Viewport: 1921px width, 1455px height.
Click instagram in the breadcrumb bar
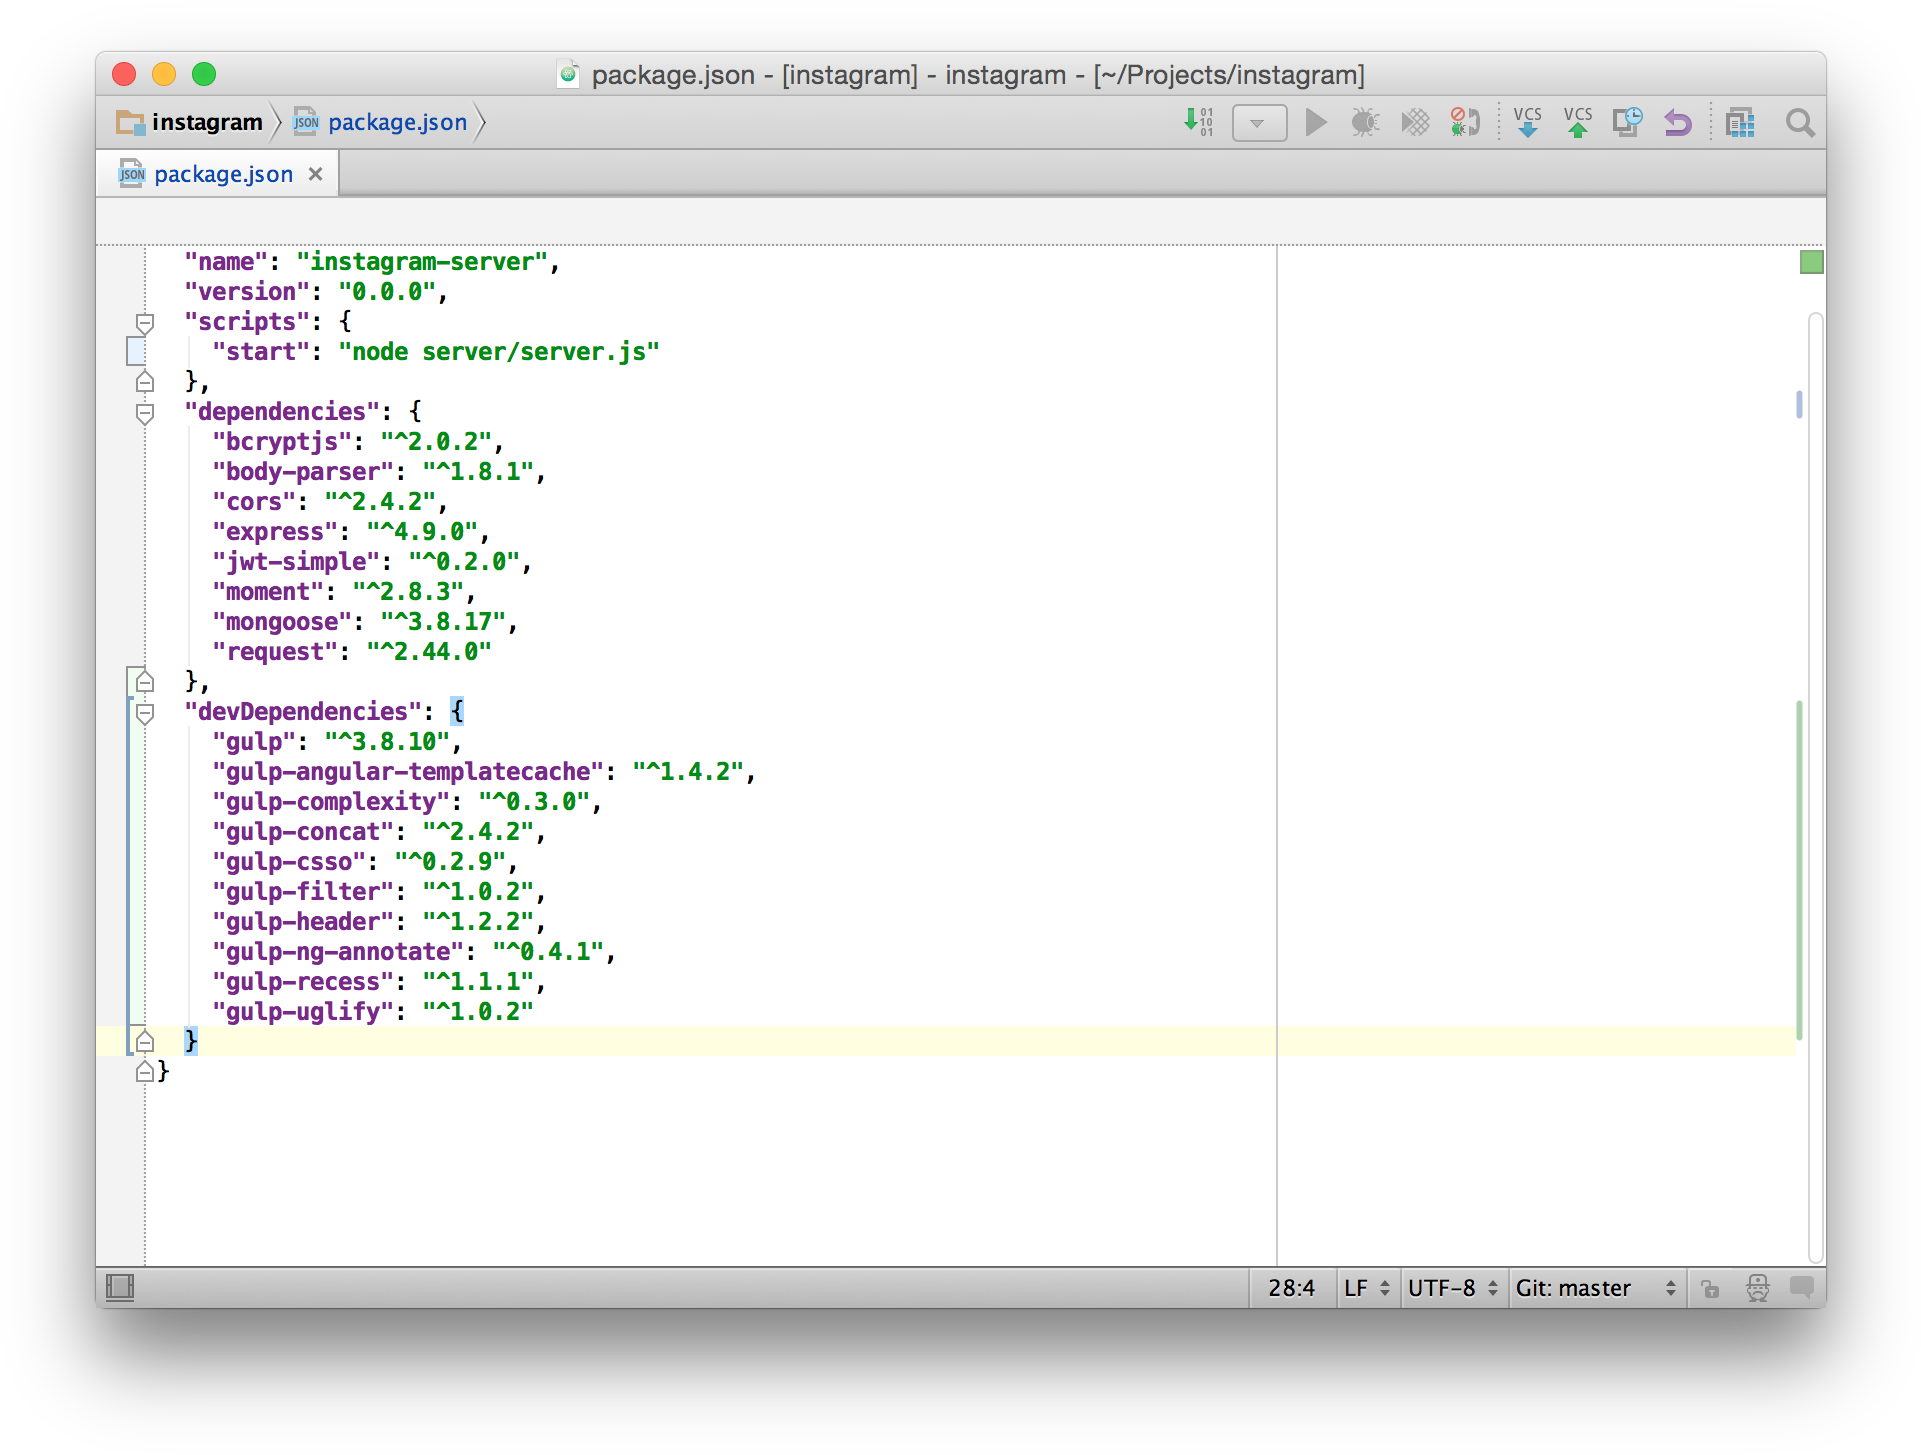pos(206,121)
